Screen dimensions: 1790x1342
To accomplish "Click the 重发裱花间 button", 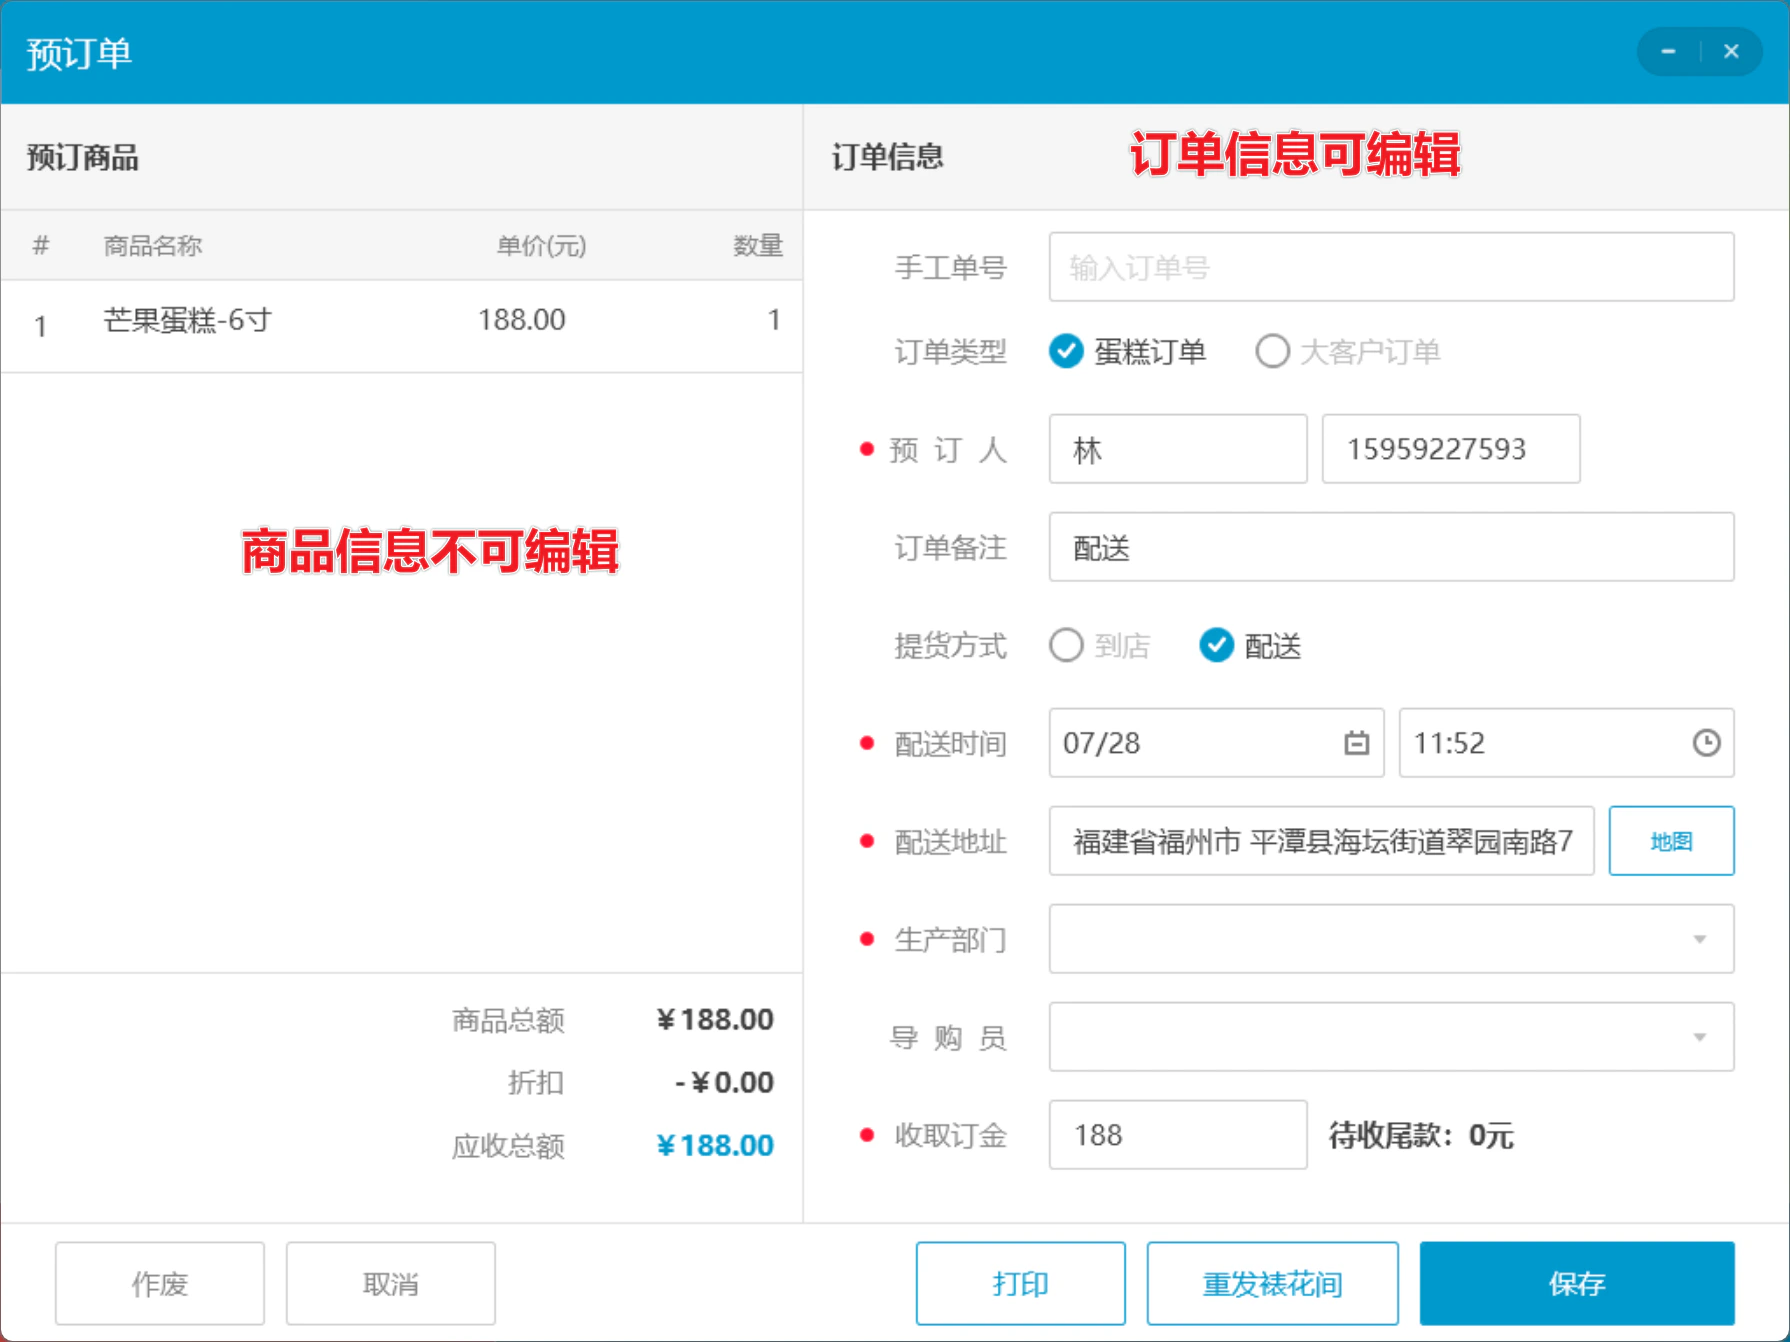I will coord(1272,1283).
